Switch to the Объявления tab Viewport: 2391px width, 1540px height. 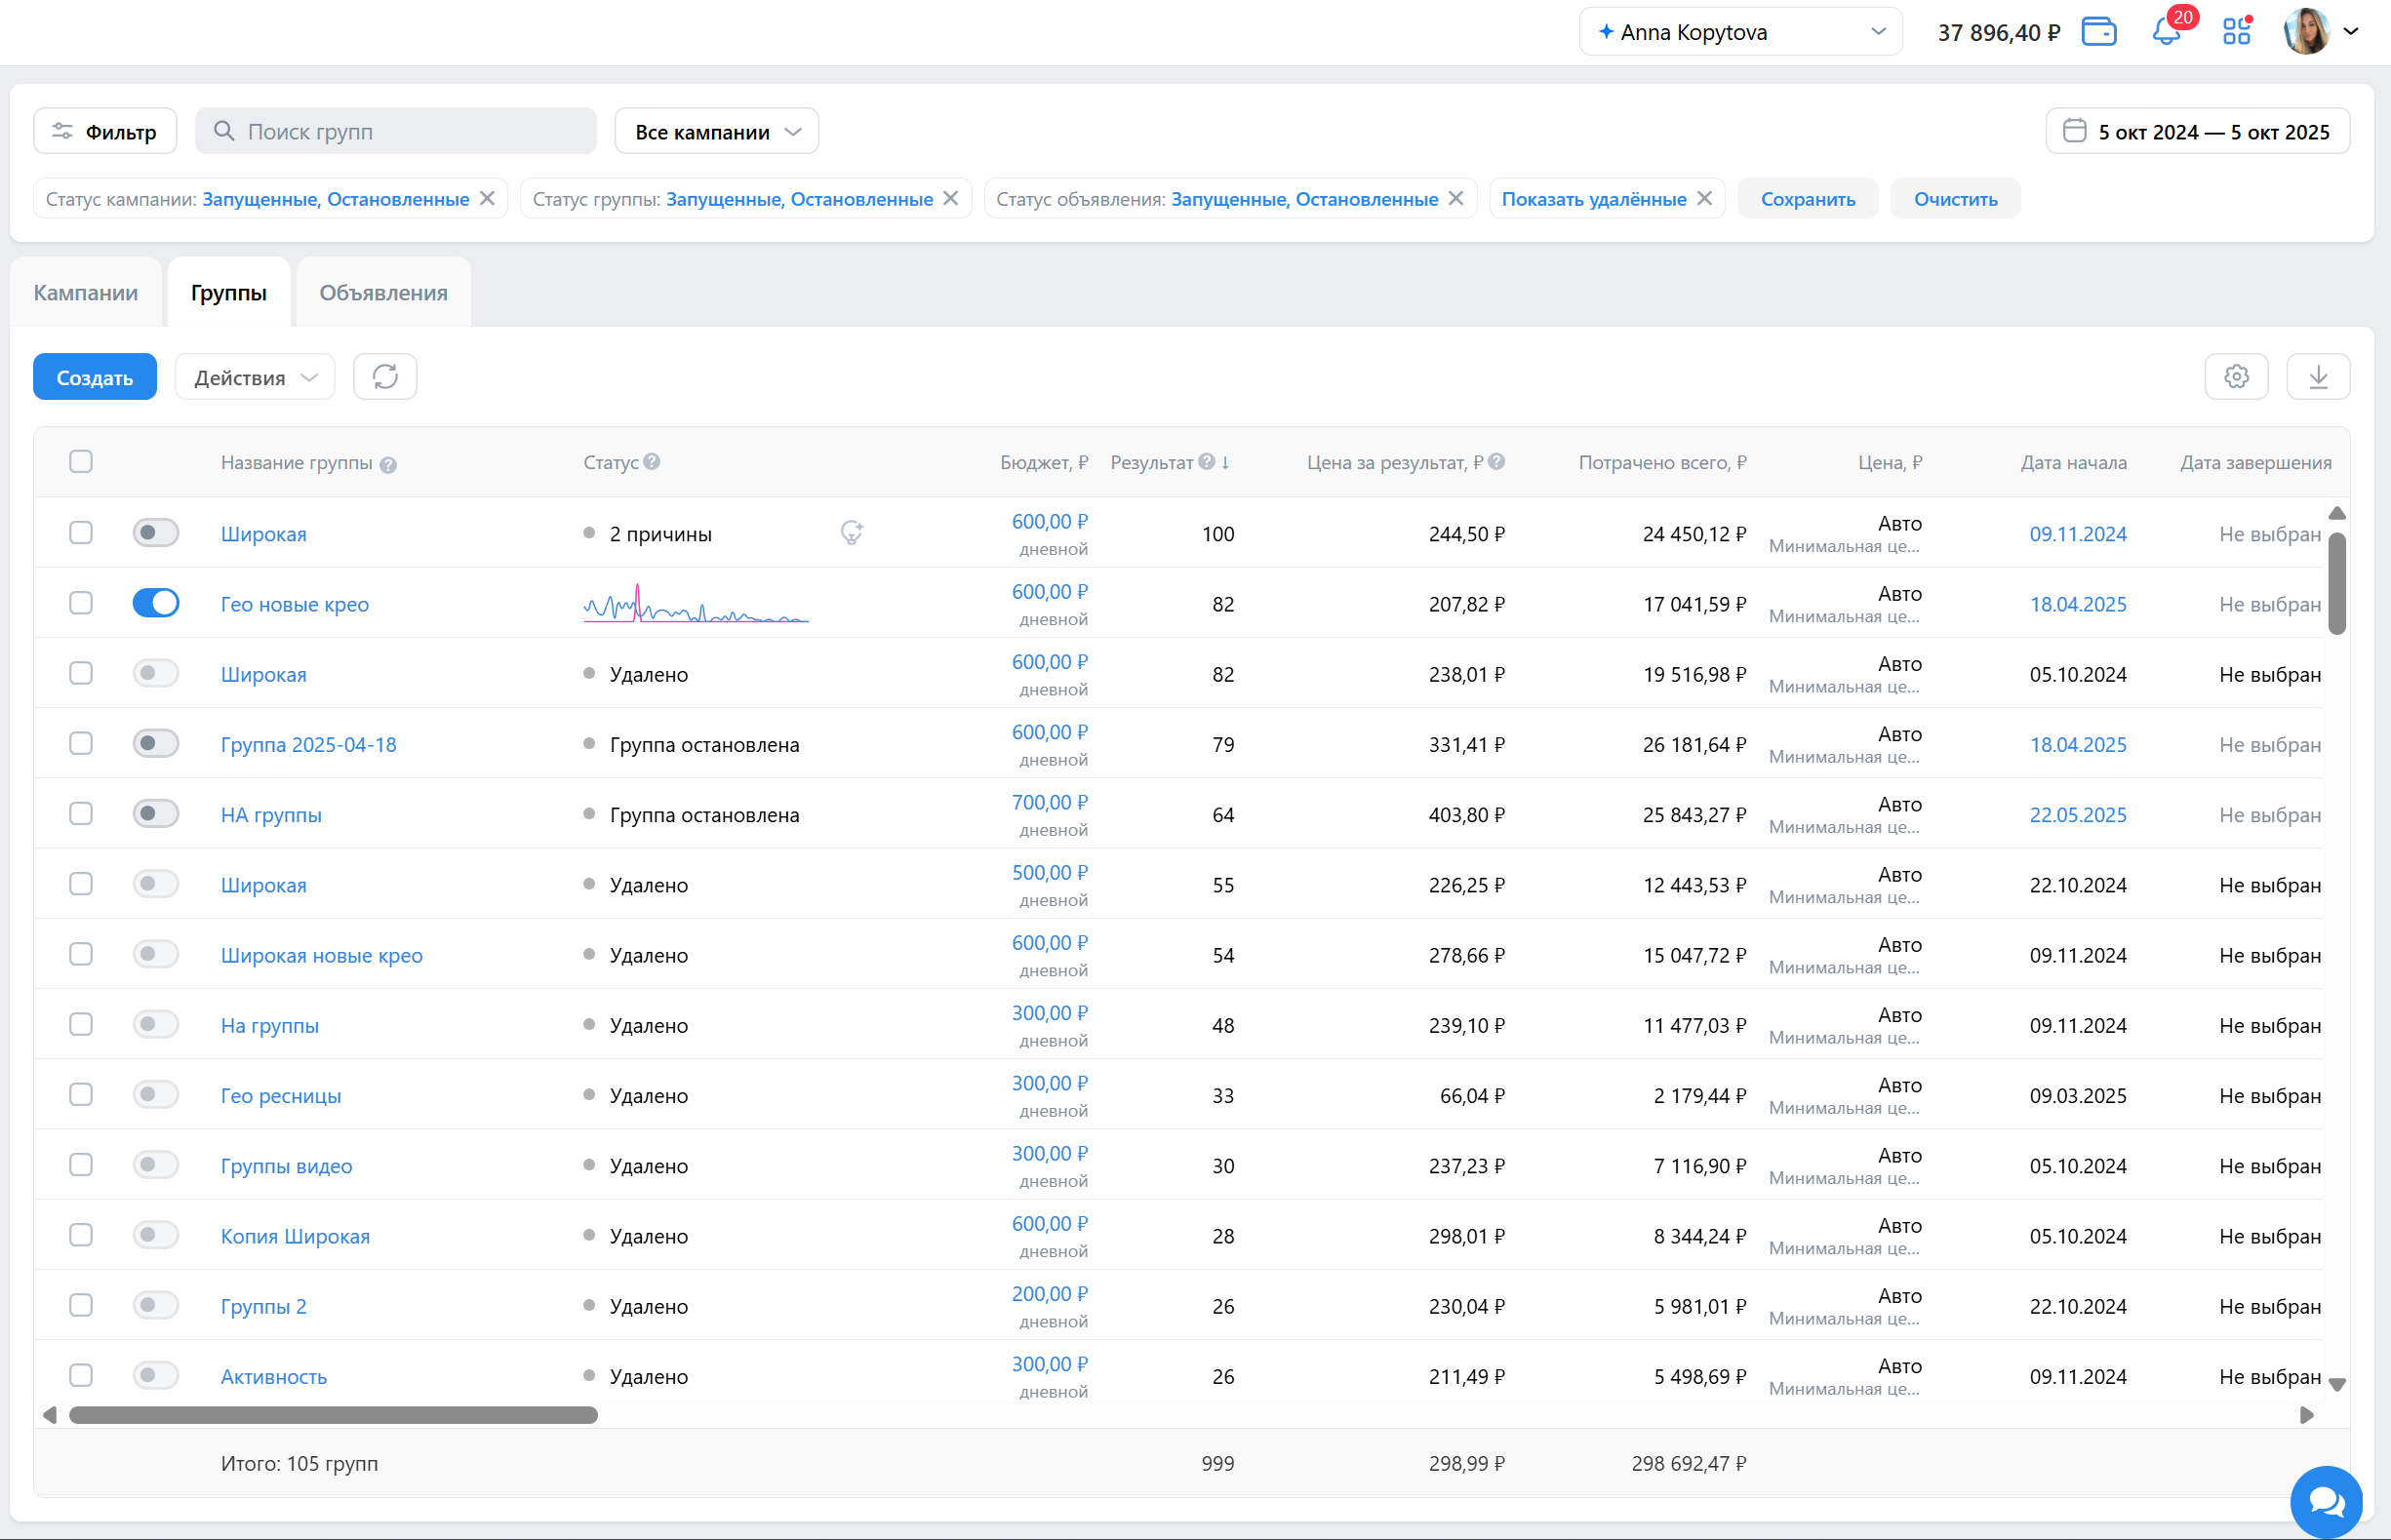click(383, 293)
